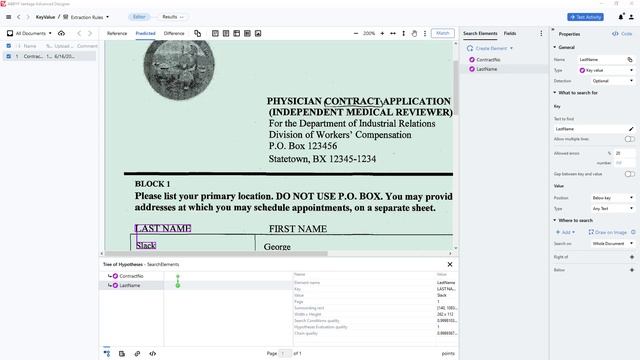
Task: Open Search Elements panel kebab menu
Action: click(x=541, y=33)
